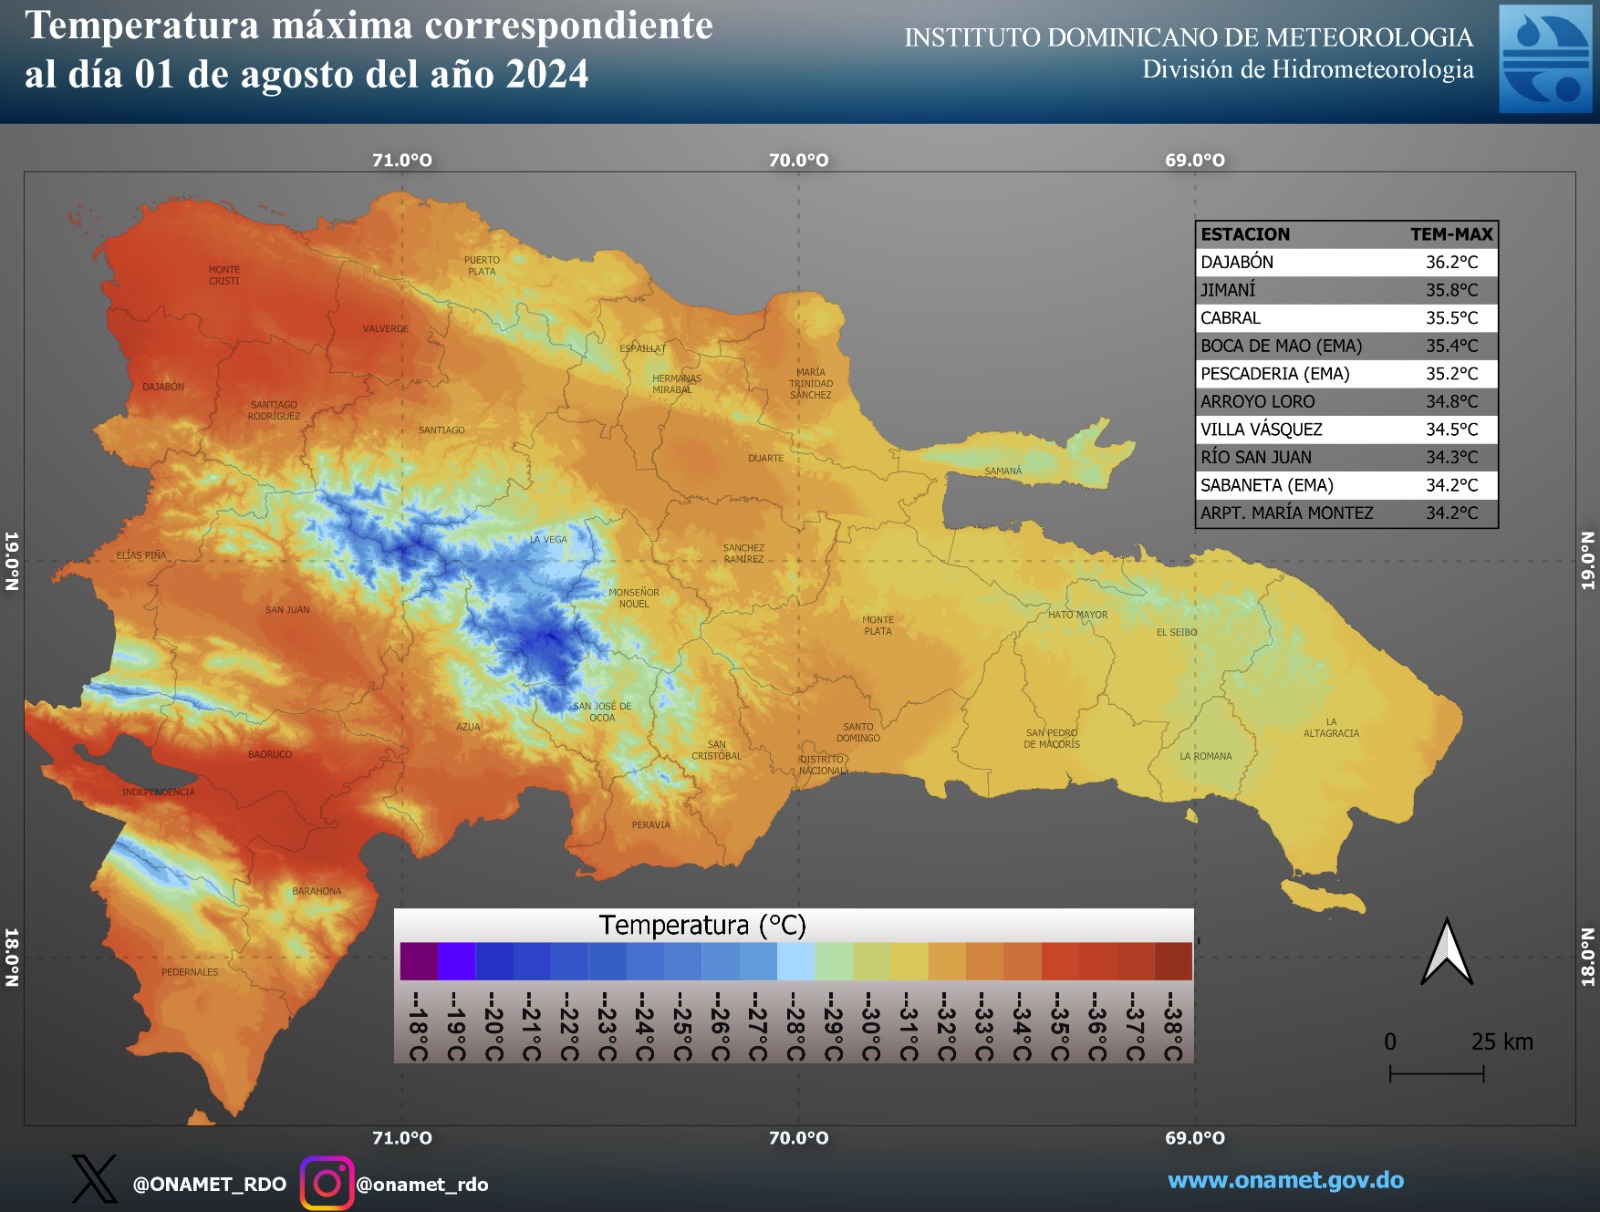1600x1212 pixels.
Task: Click the TEM-MAX column header
Action: pyautogui.click(x=1450, y=234)
